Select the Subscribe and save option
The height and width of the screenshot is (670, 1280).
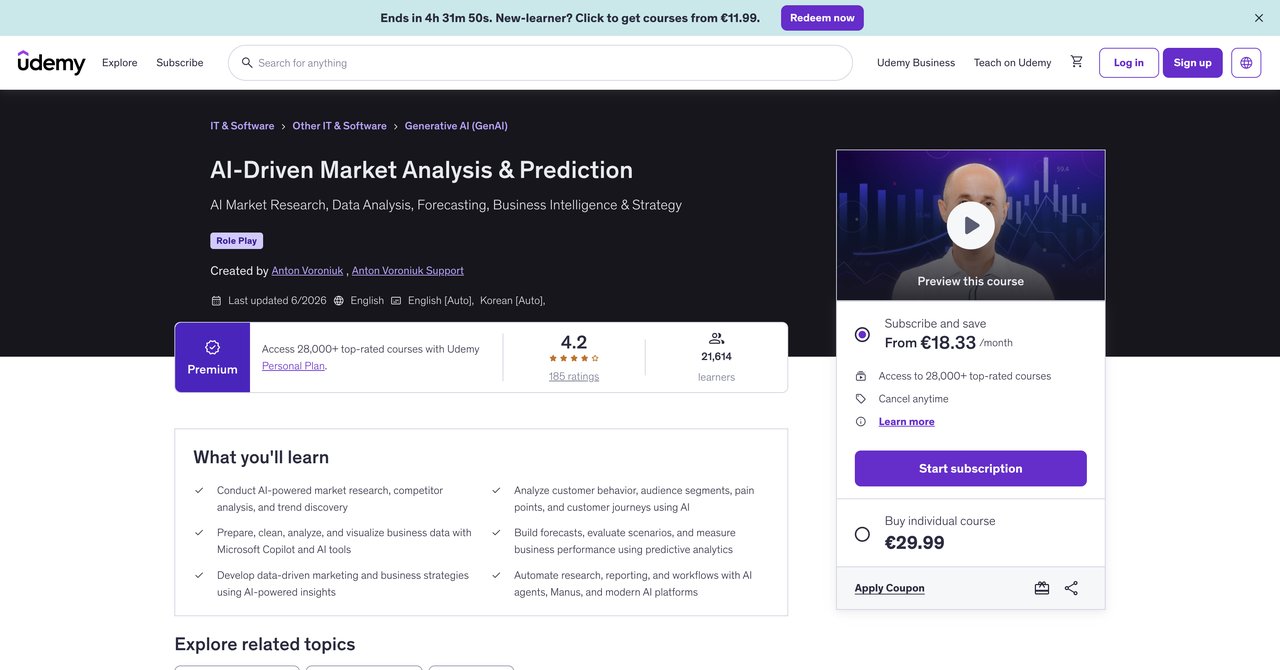tap(862, 334)
